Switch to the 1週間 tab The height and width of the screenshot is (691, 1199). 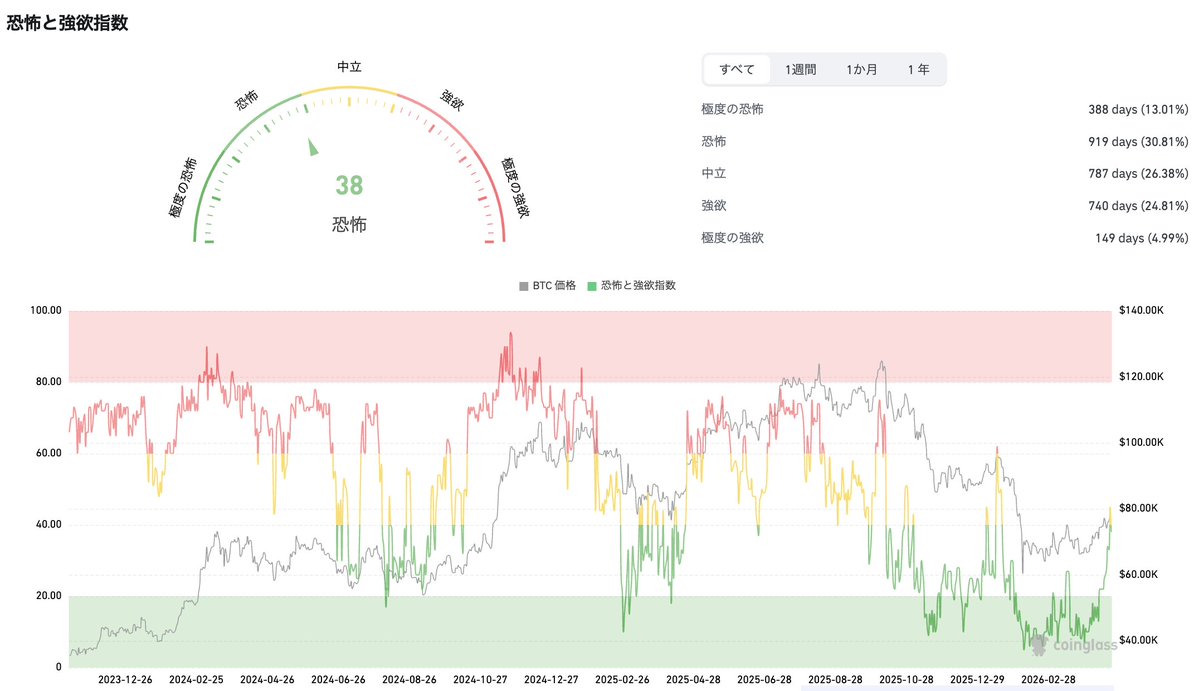[x=800, y=70]
